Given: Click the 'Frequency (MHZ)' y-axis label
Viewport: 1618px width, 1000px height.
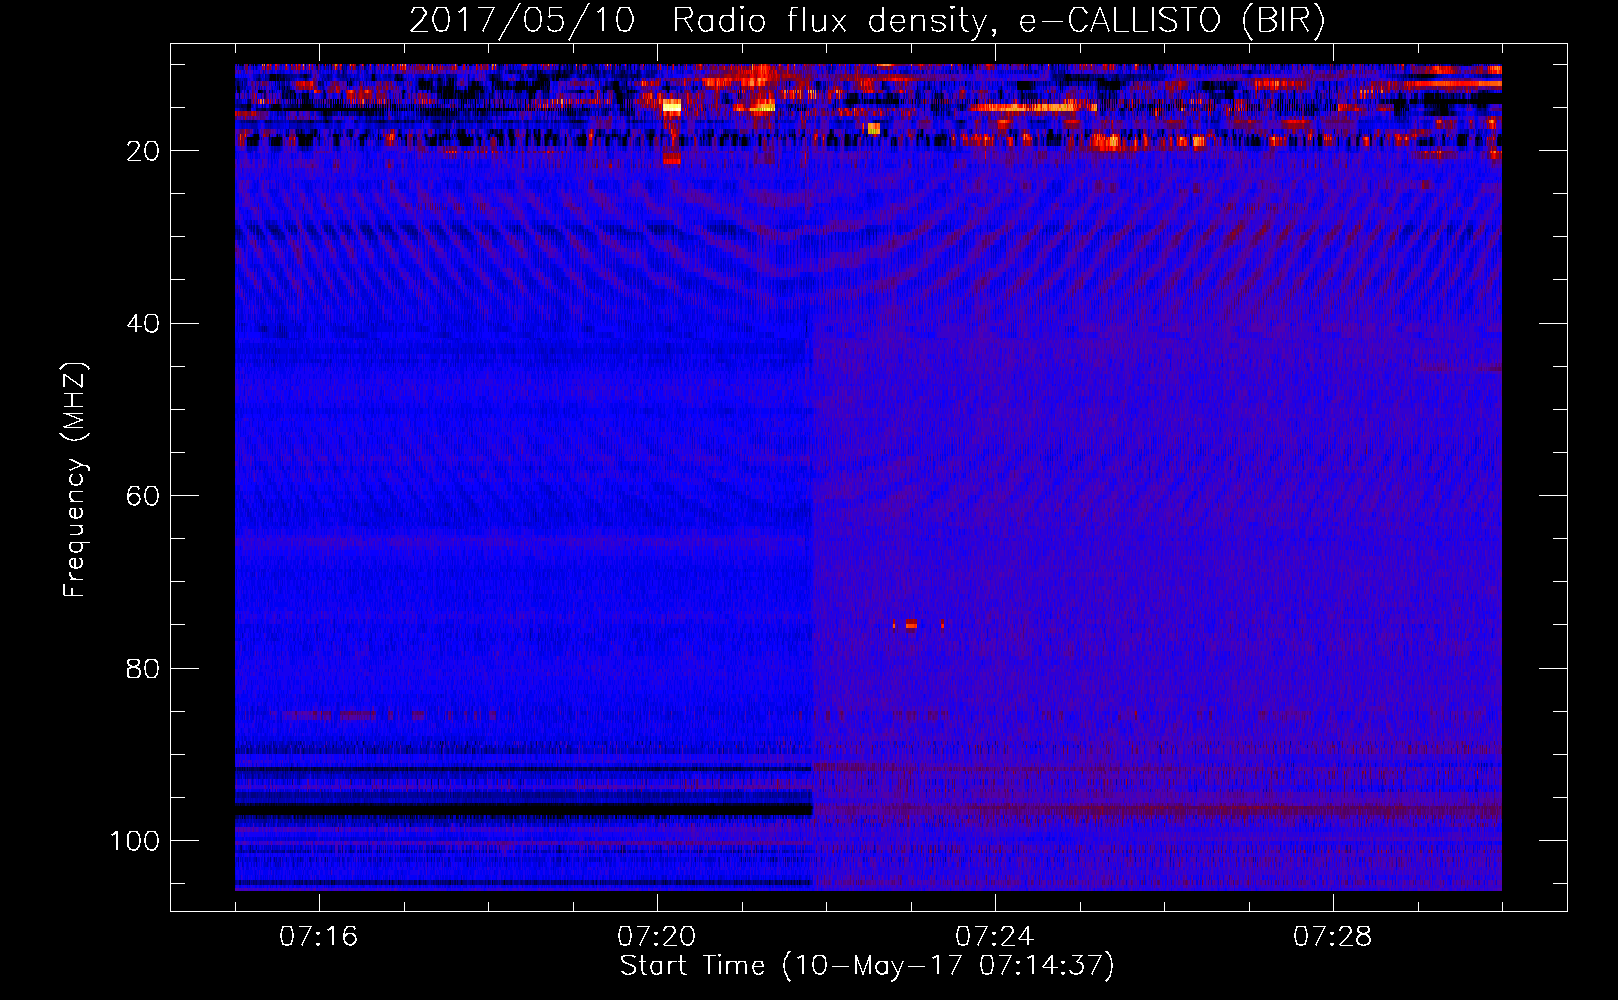Looking at the screenshot, I should (x=75, y=479).
